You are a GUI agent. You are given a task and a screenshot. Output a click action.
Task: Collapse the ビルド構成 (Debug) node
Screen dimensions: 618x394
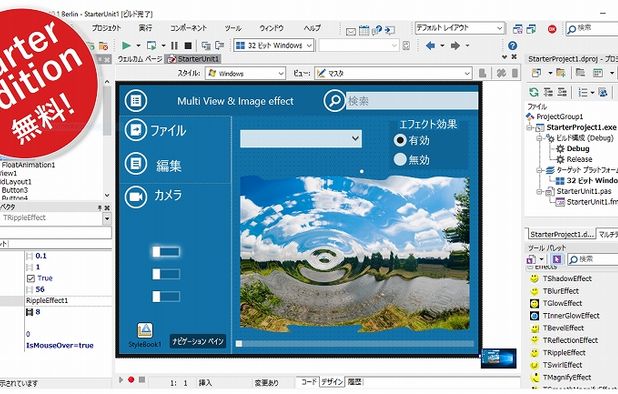[x=539, y=138]
